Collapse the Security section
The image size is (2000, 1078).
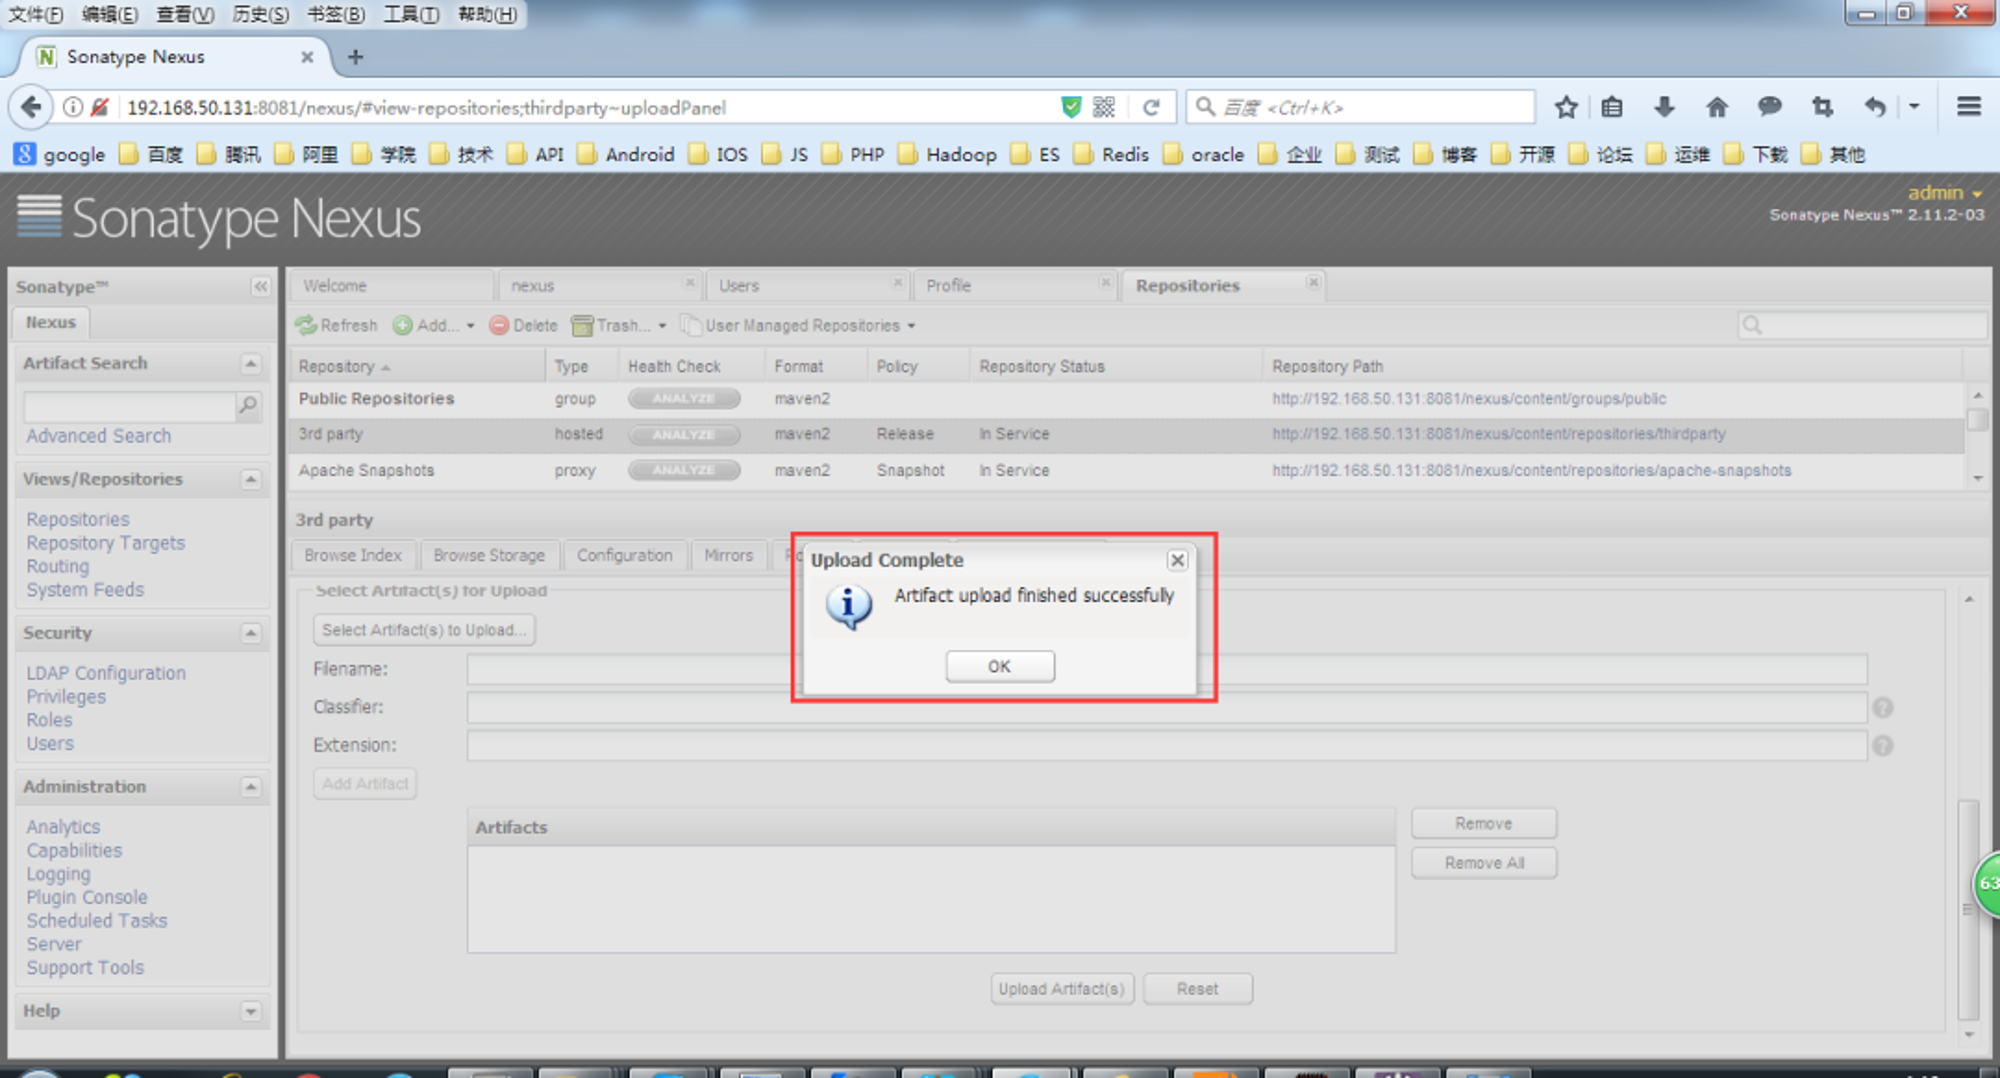pos(251,634)
